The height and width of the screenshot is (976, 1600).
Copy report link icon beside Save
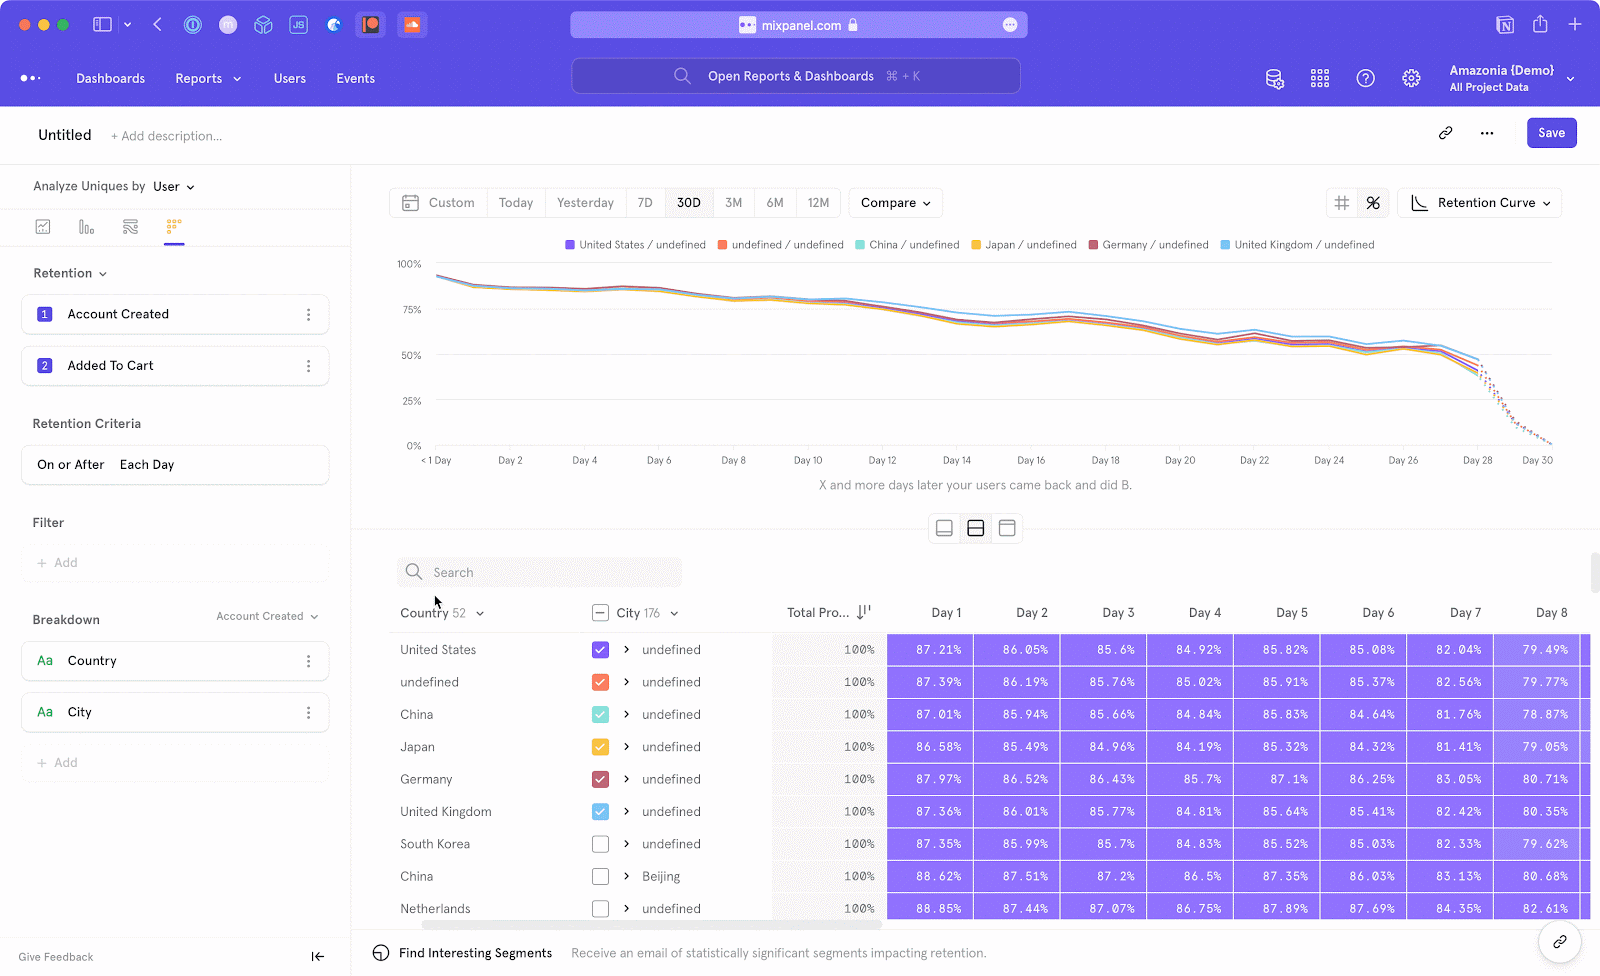point(1445,133)
